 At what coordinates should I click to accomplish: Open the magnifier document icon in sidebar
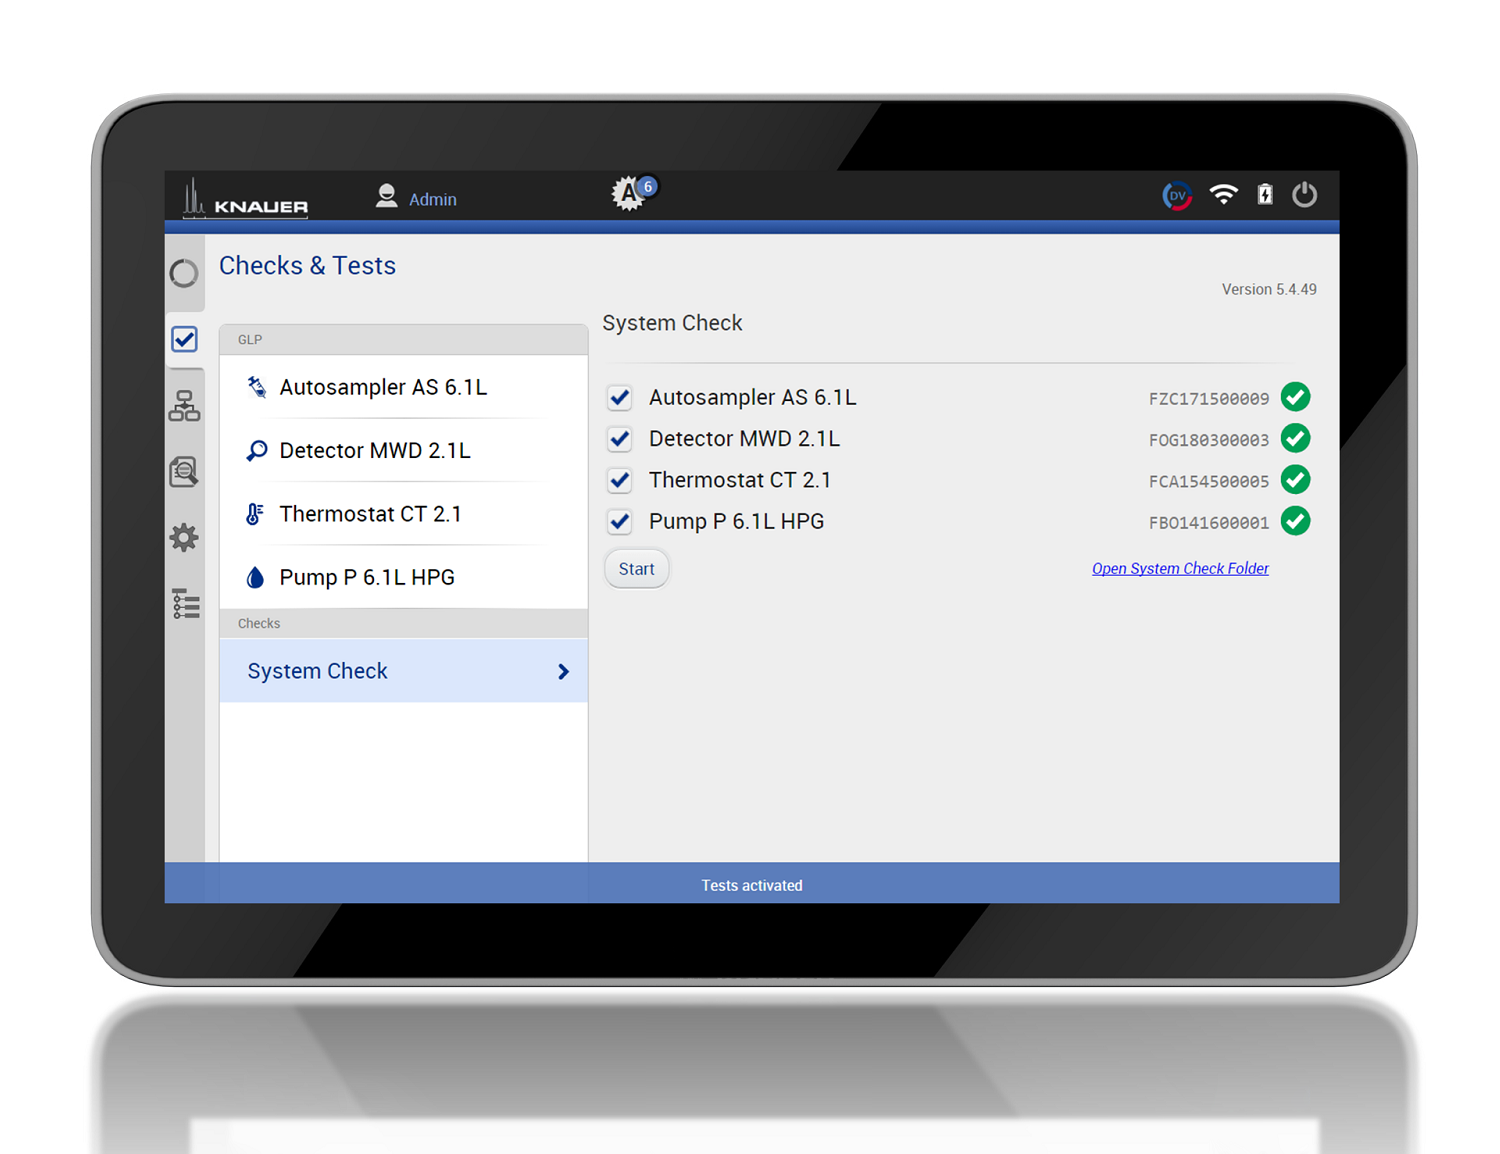pos(184,472)
